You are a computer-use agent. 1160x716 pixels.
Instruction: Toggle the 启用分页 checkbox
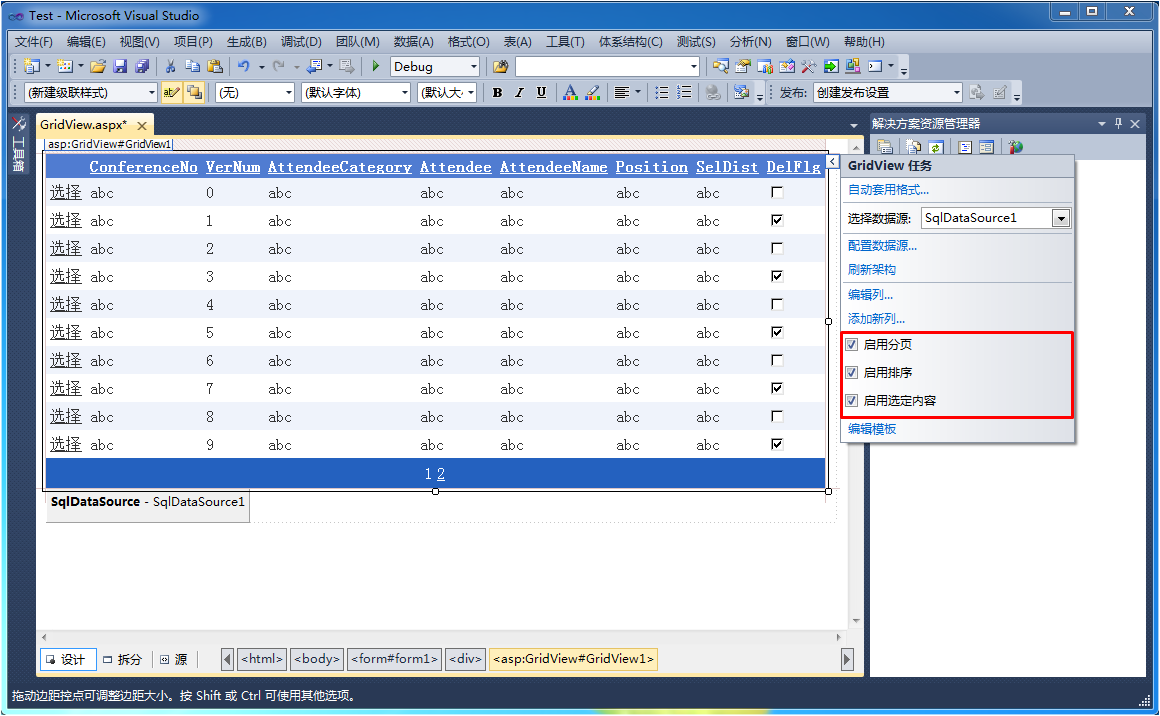pyautogui.click(x=852, y=345)
